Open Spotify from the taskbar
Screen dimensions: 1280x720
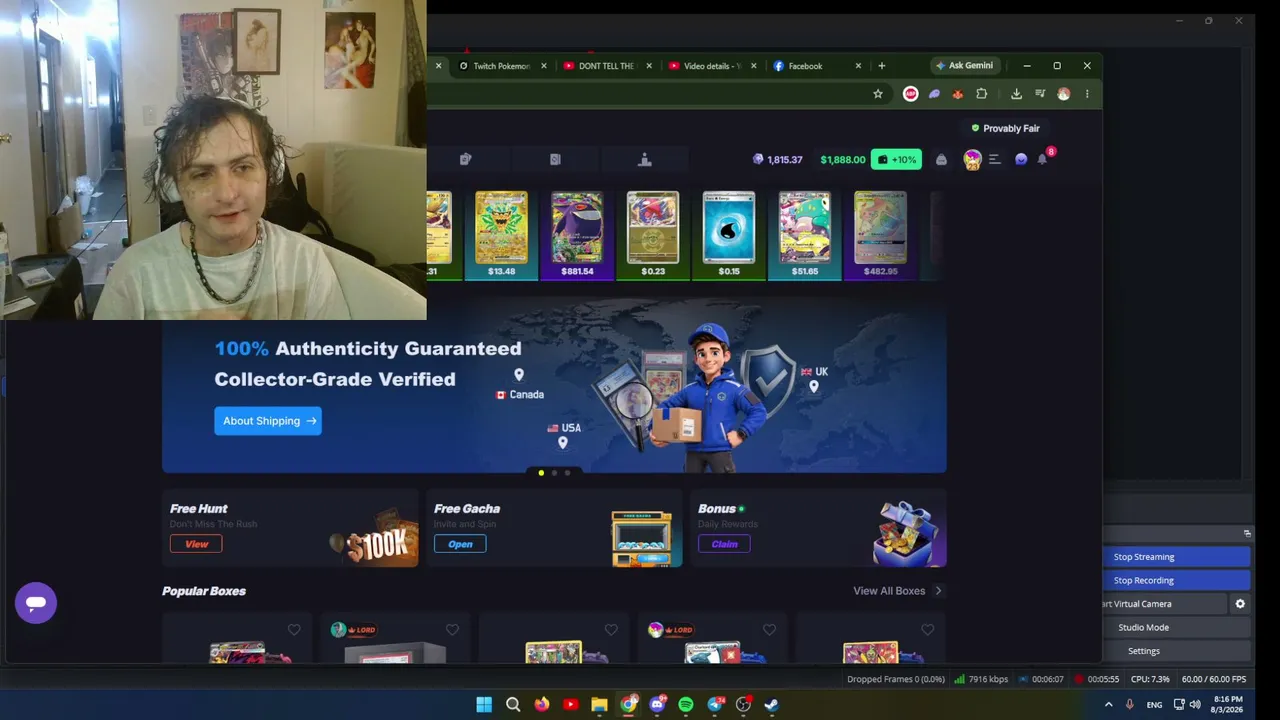(686, 704)
